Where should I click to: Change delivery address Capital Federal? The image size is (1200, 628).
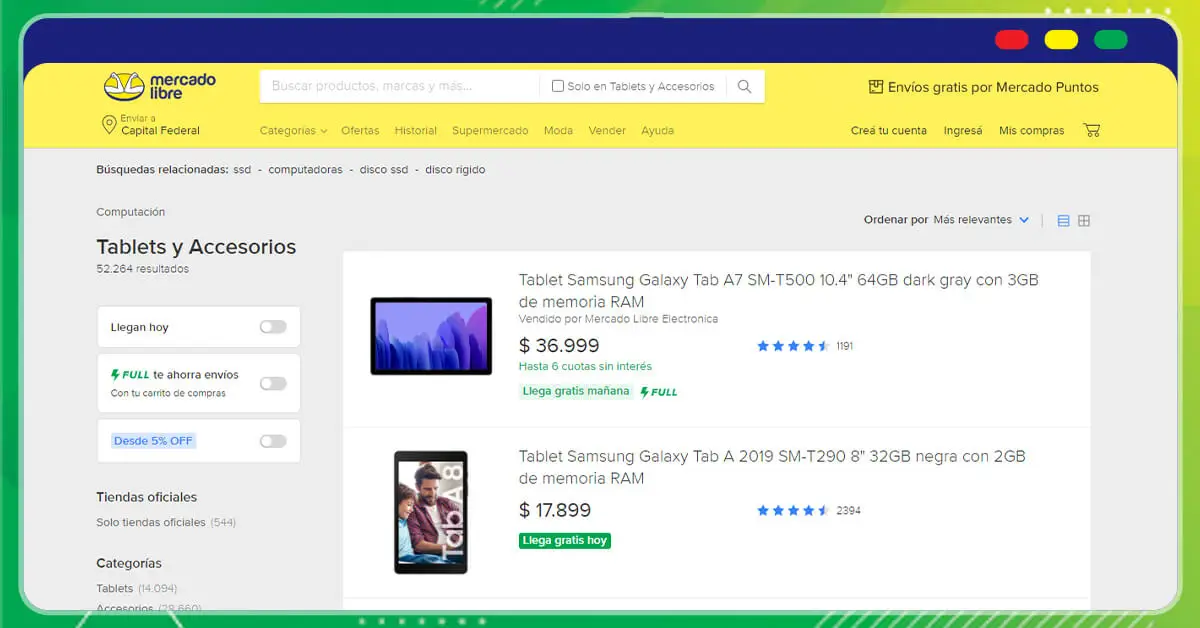(x=160, y=131)
